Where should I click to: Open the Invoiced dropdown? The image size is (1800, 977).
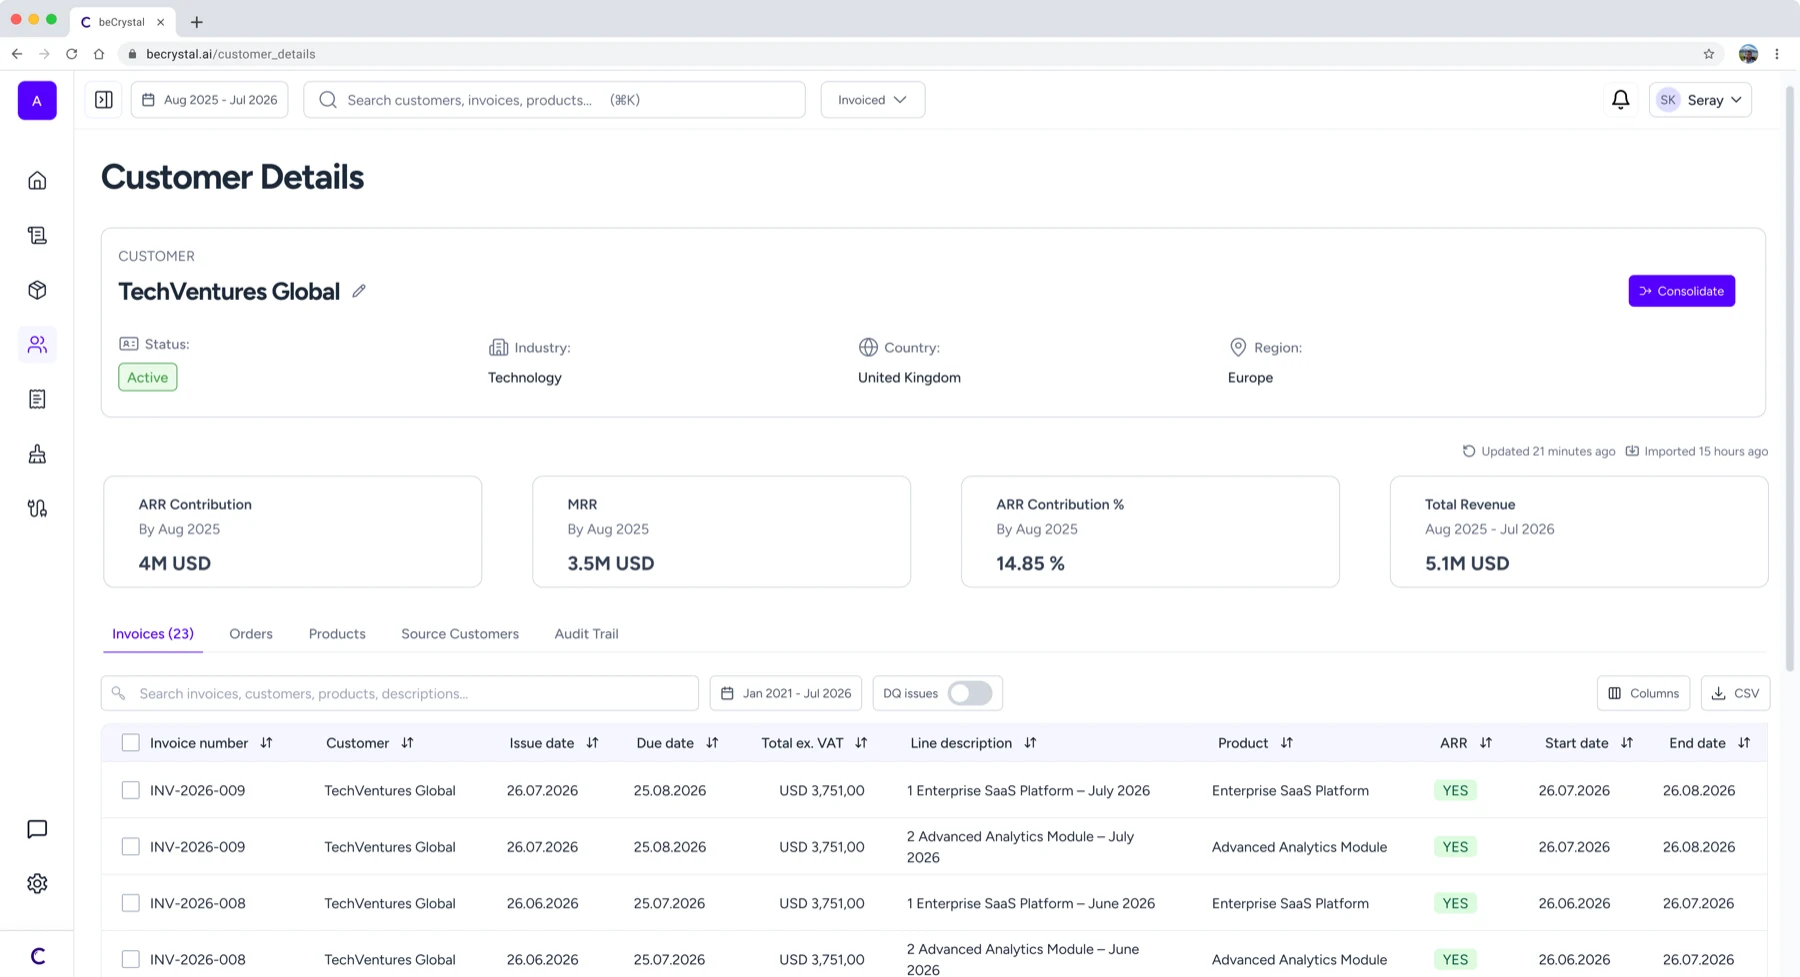[x=872, y=100]
